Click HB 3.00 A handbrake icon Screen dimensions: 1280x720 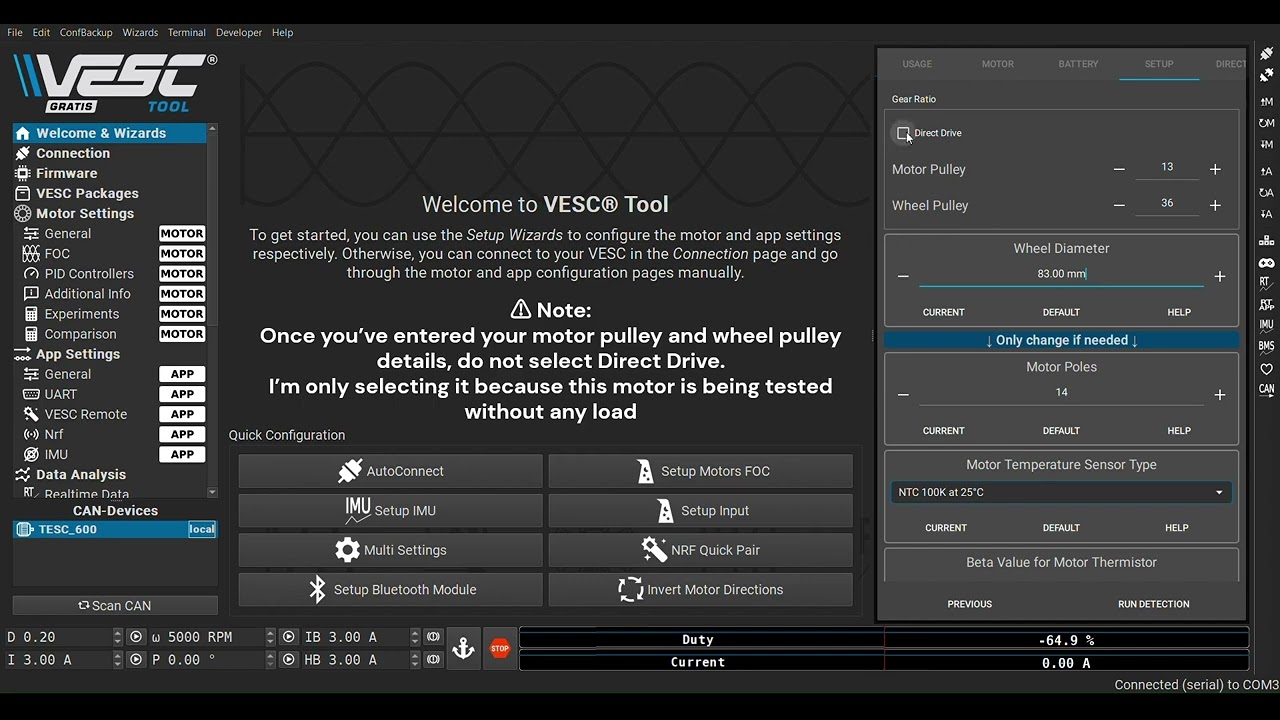pos(433,660)
